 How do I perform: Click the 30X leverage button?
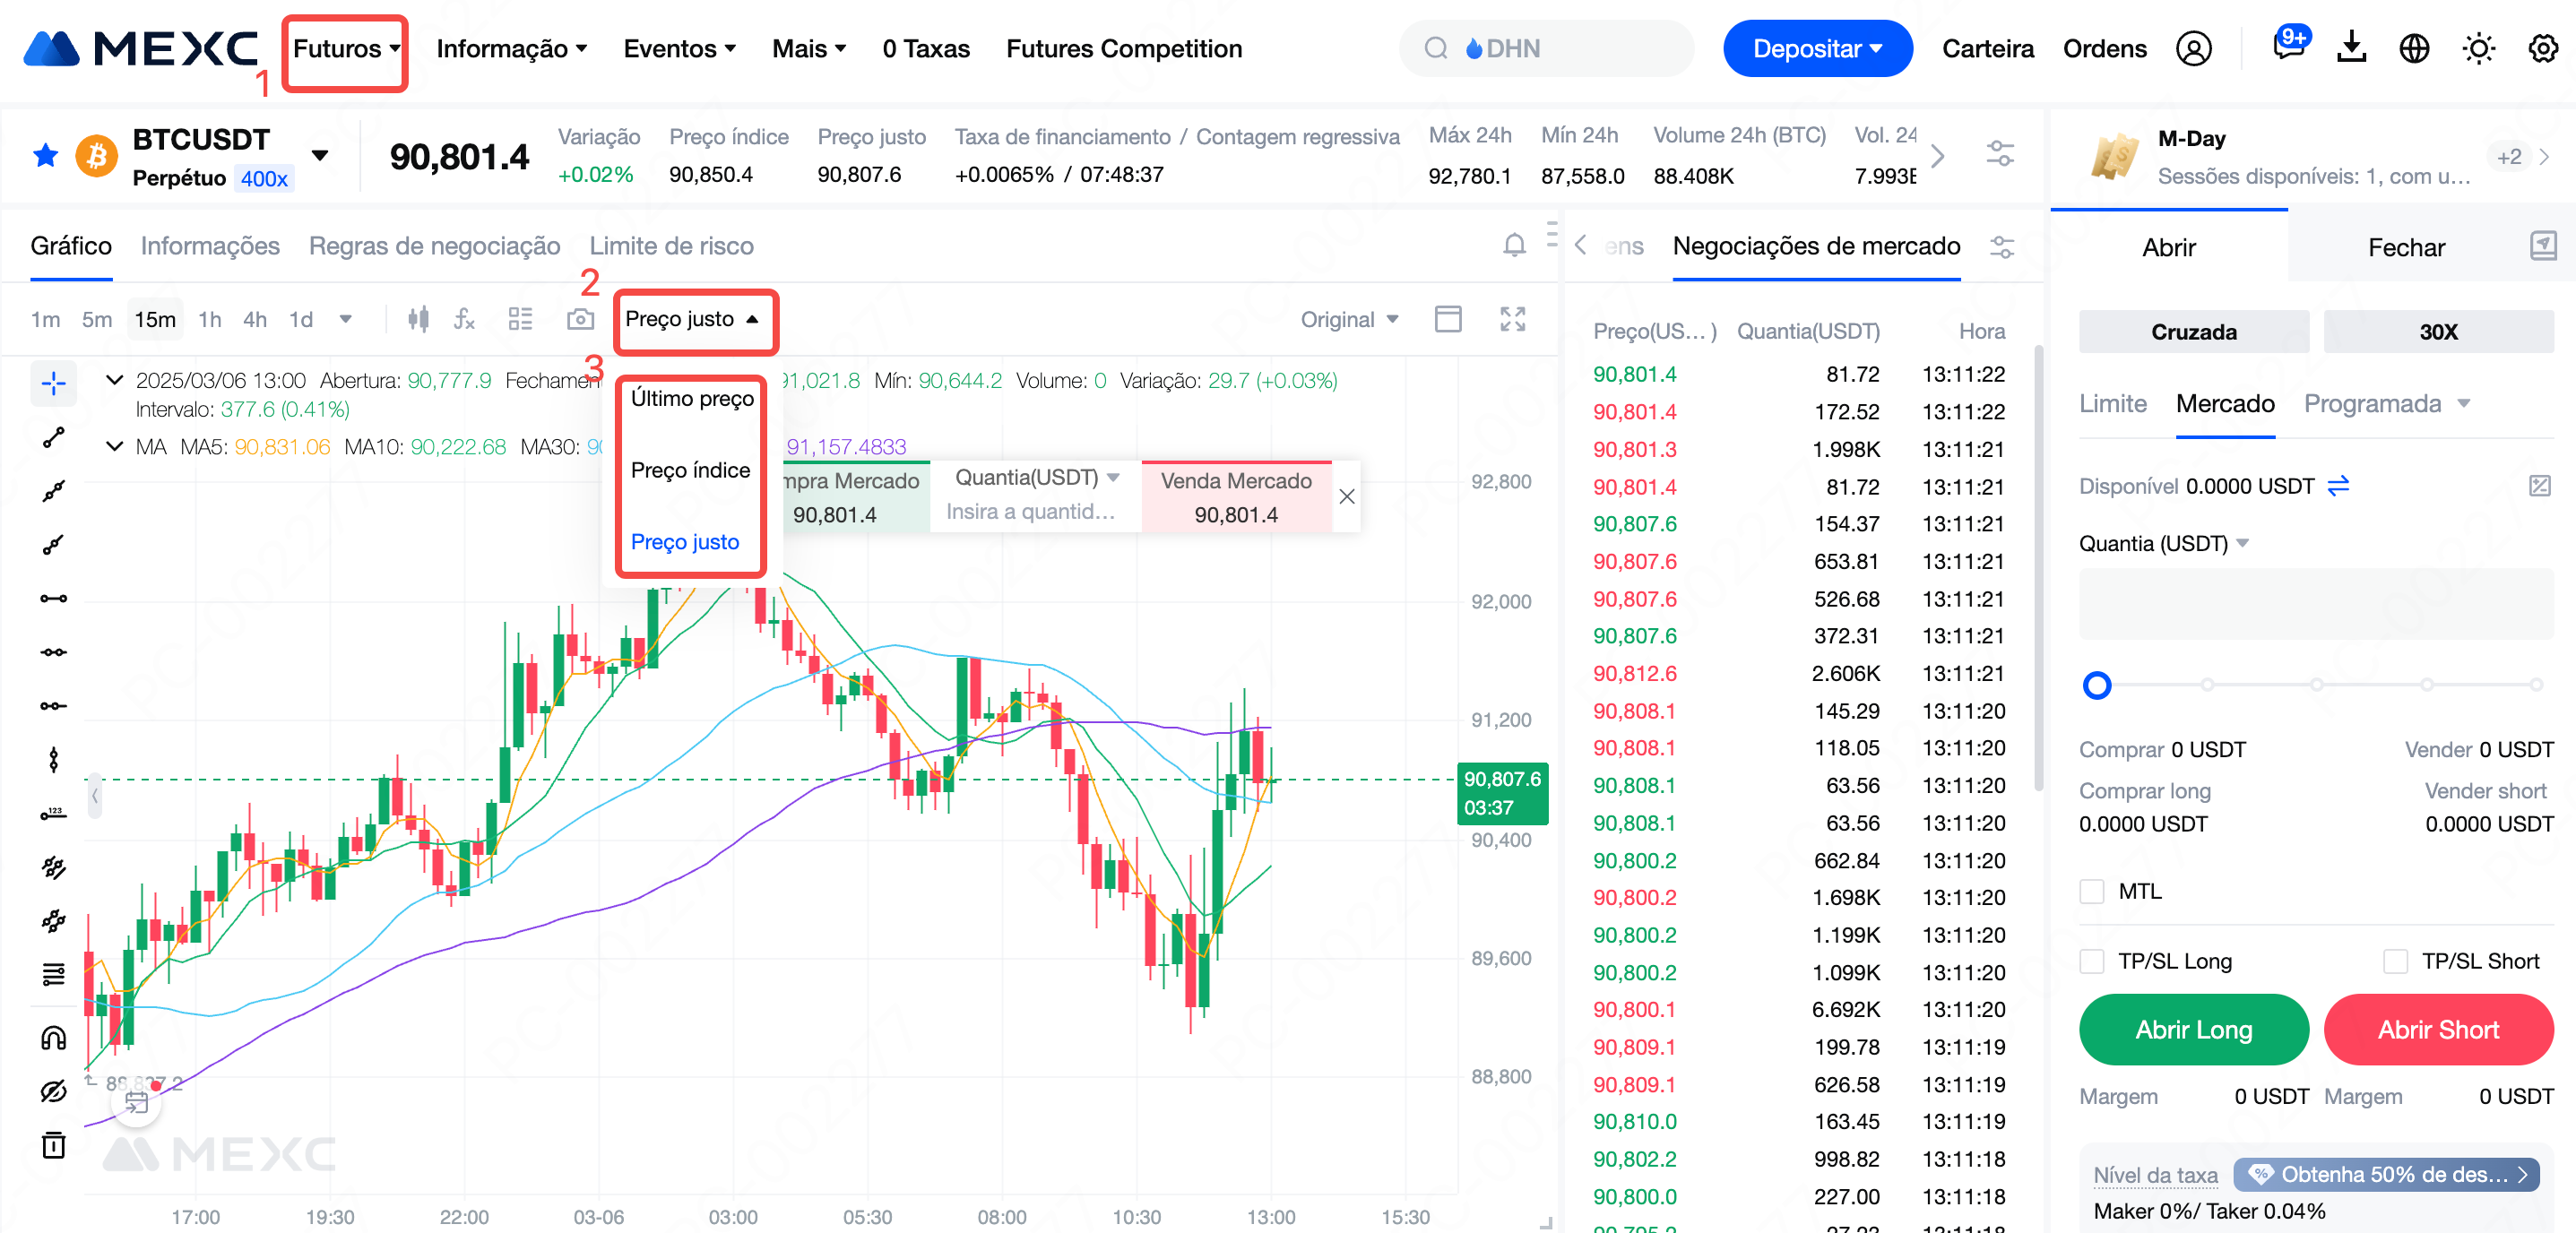[2437, 331]
